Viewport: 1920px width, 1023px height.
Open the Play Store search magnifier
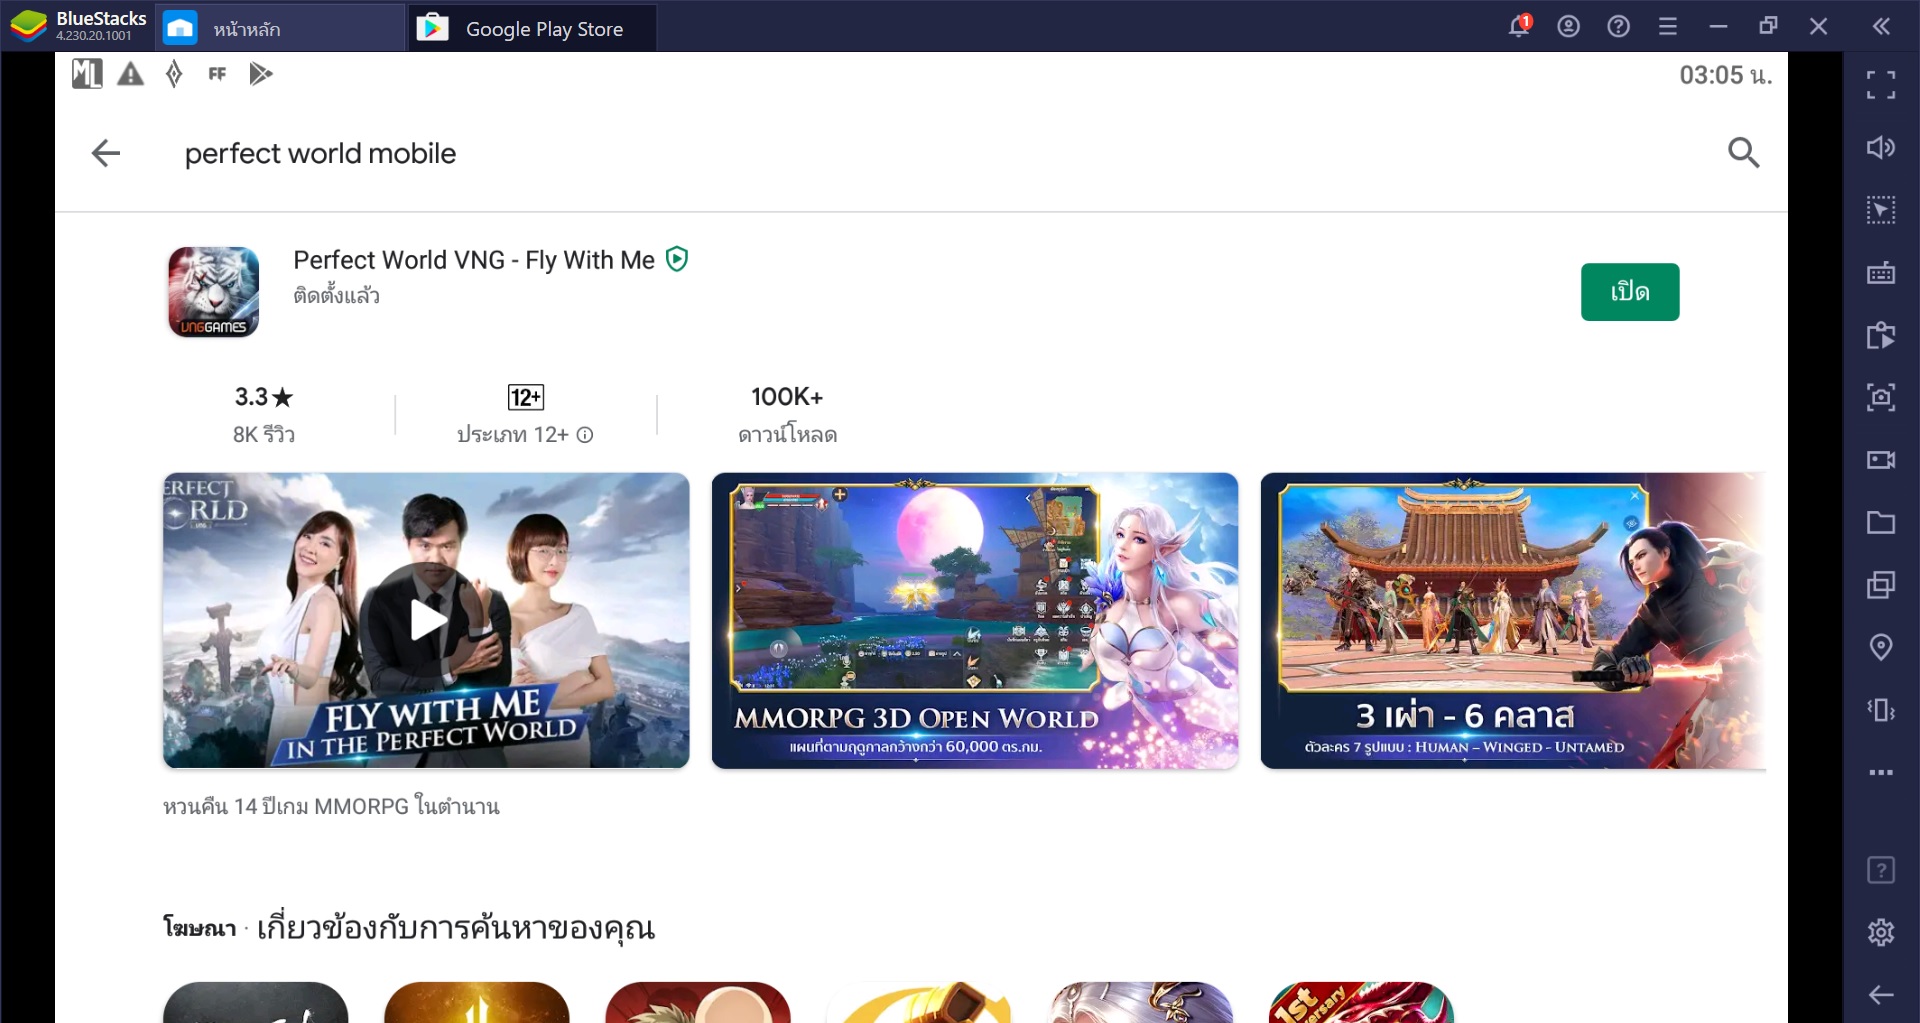tap(1743, 153)
